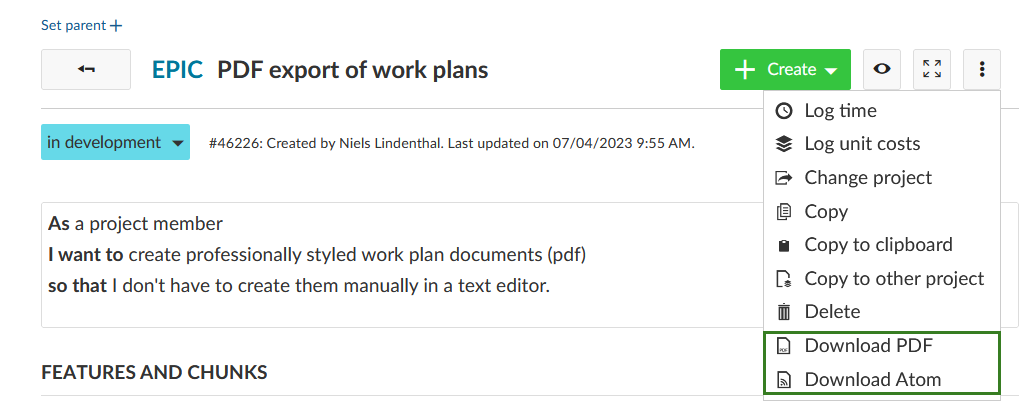Click the trash icon for Delete
The image size is (1021, 408).
pyautogui.click(x=784, y=312)
